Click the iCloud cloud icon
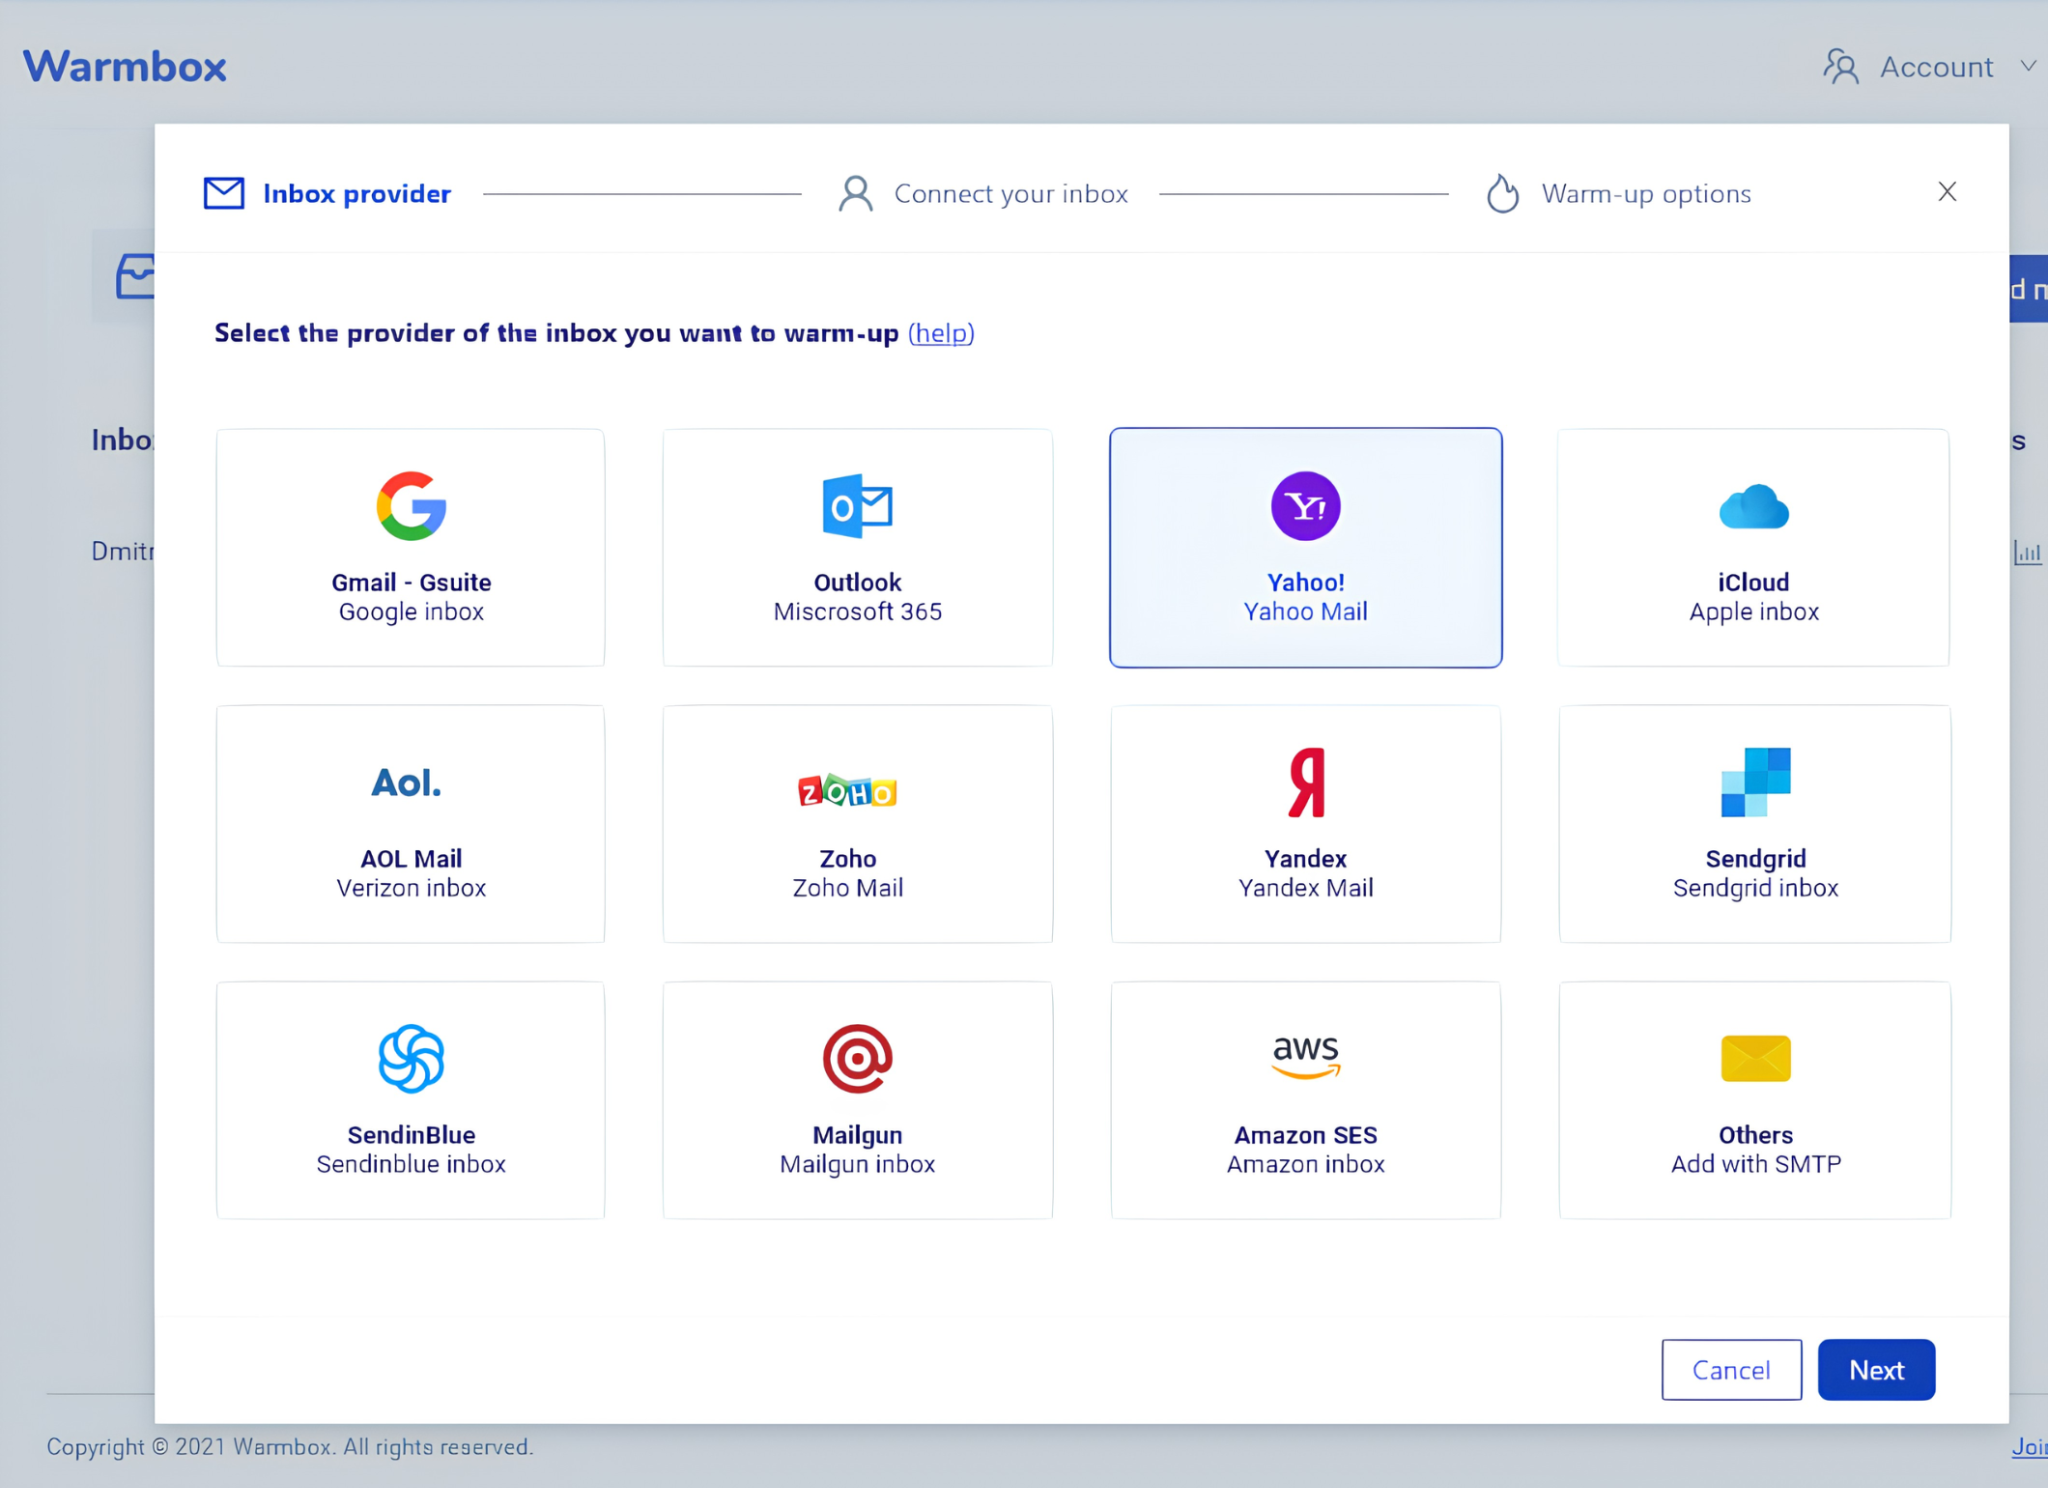Viewport: 2048px width, 1488px height. (1754, 507)
